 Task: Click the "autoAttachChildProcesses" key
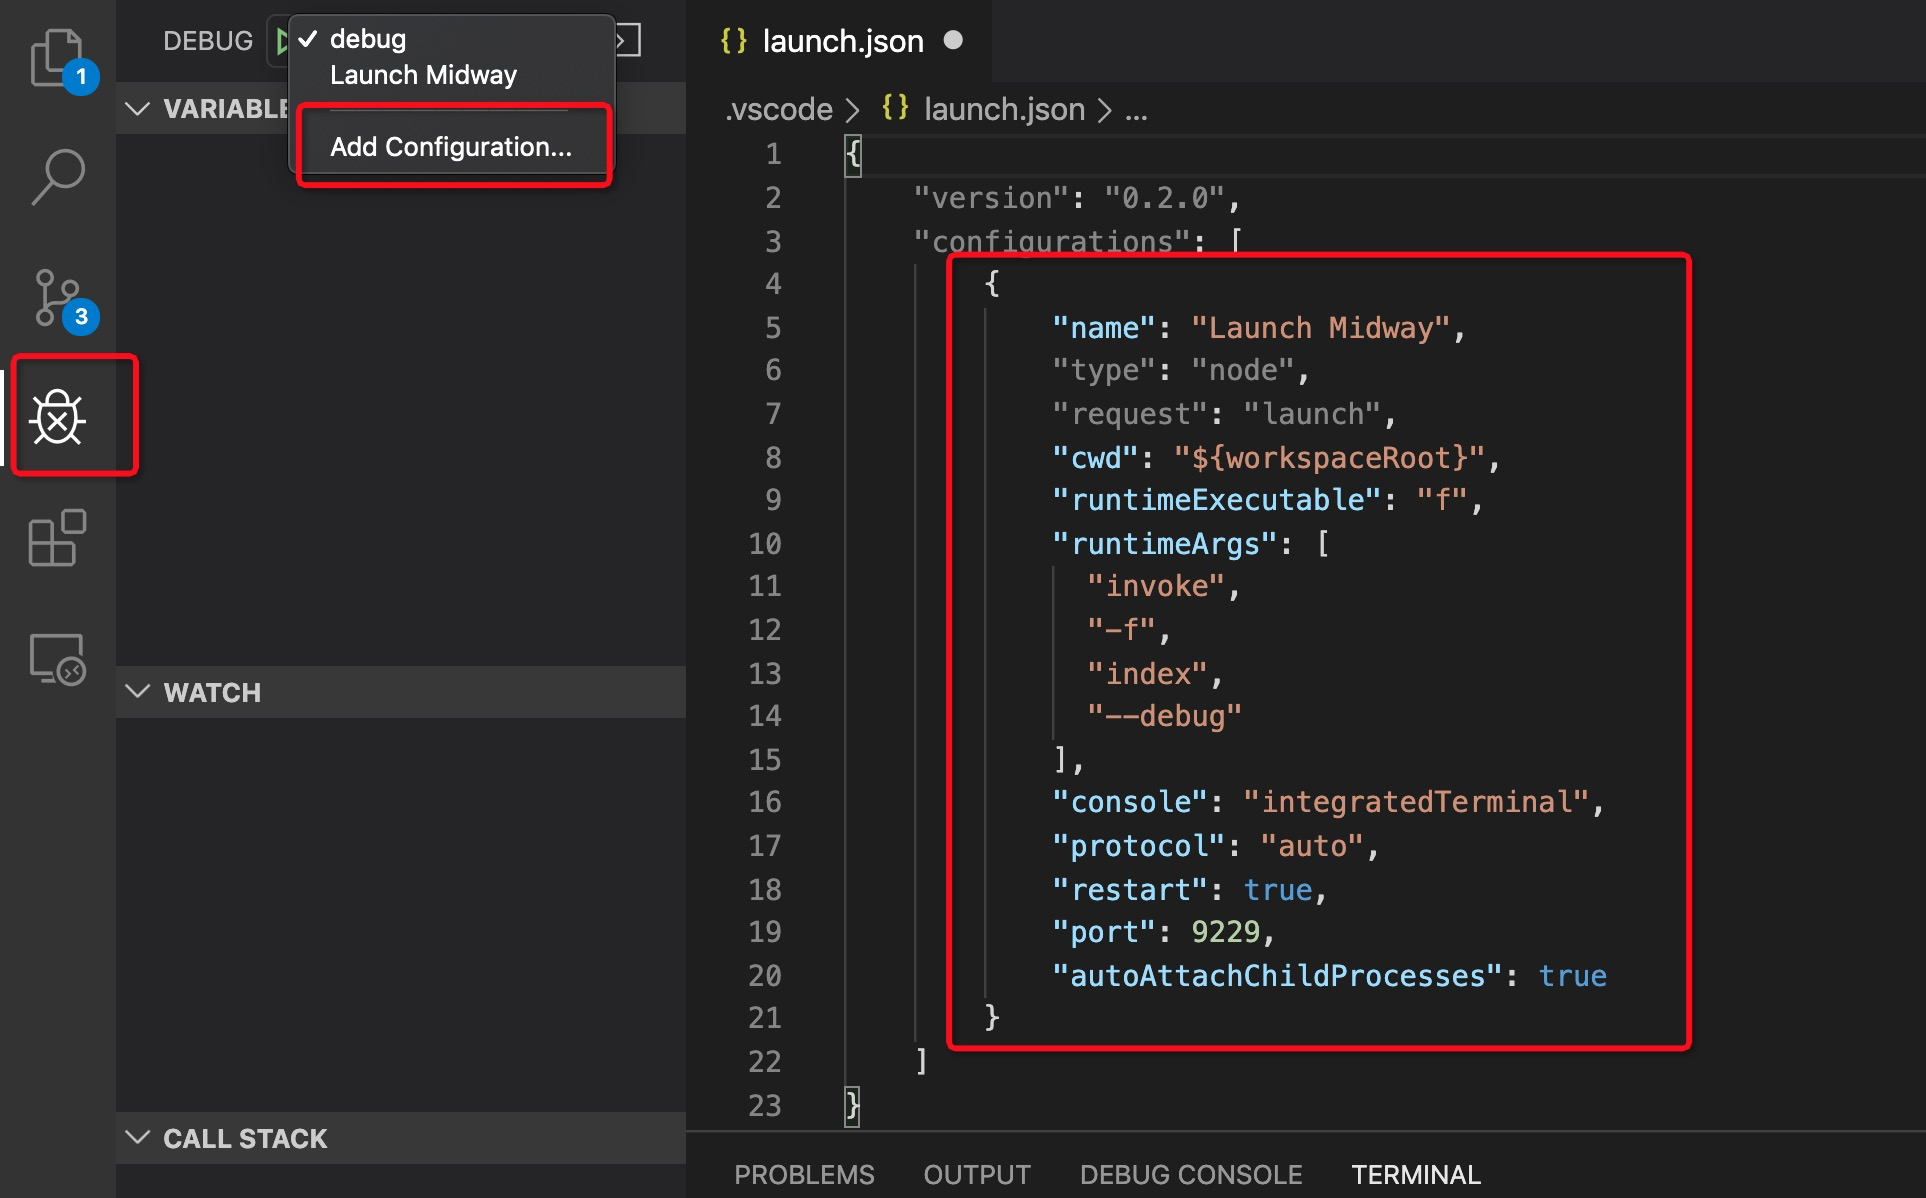point(1277,976)
